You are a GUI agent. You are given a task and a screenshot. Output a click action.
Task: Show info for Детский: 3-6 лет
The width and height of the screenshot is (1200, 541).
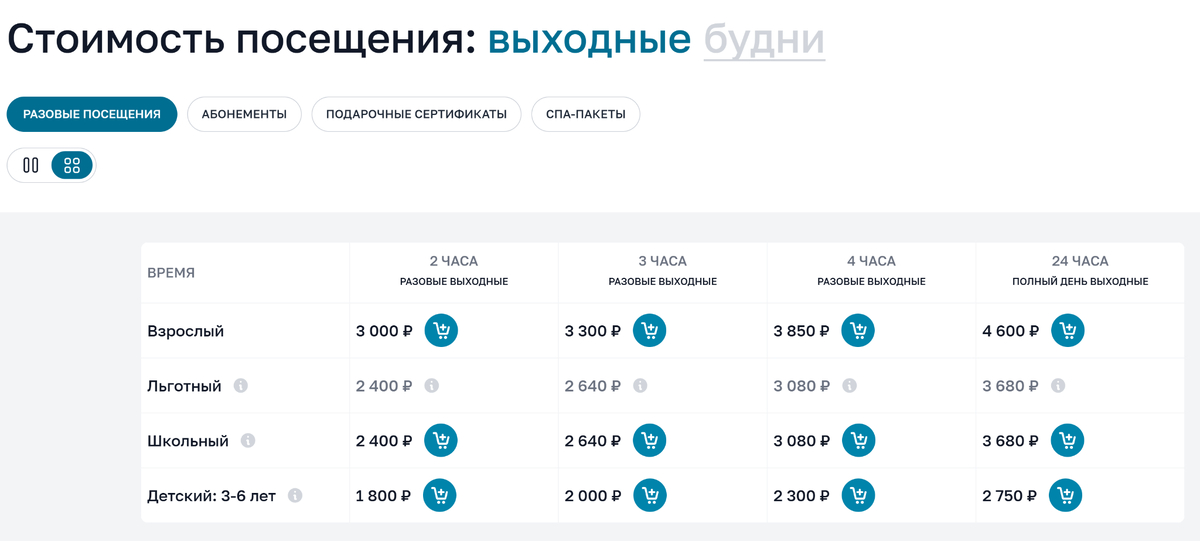(x=295, y=496)
